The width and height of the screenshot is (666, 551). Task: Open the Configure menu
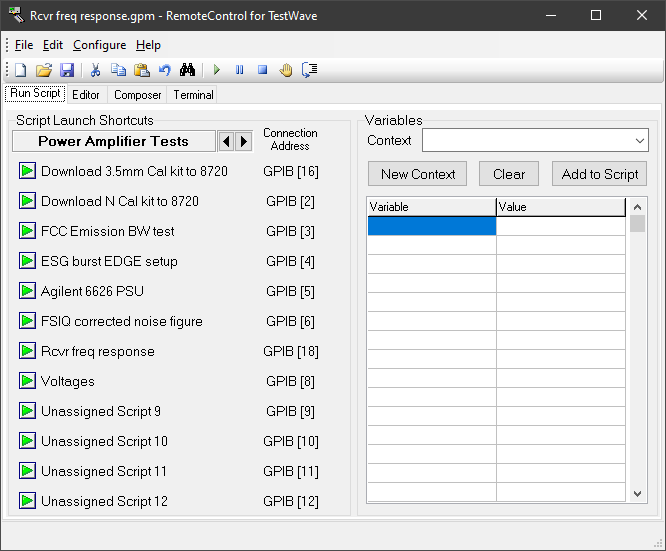click(99, 45)
